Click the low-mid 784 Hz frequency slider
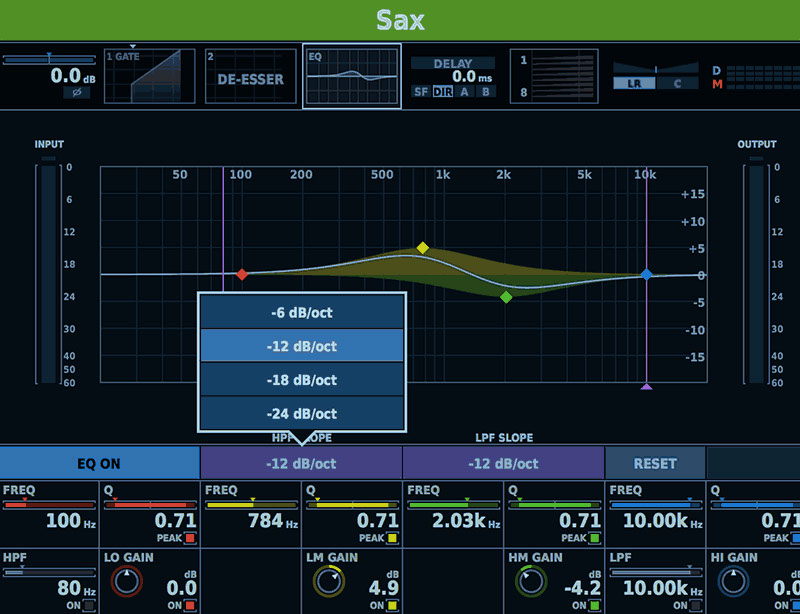The height and width of the screenshot is (614, 800). tap(252, 506)
